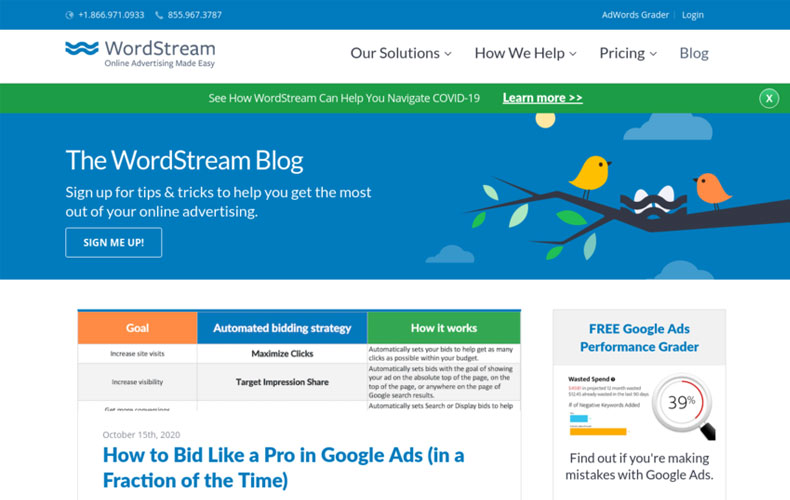Expand the How We Help chevron
The image size is (790, 500).
point(573,54)
